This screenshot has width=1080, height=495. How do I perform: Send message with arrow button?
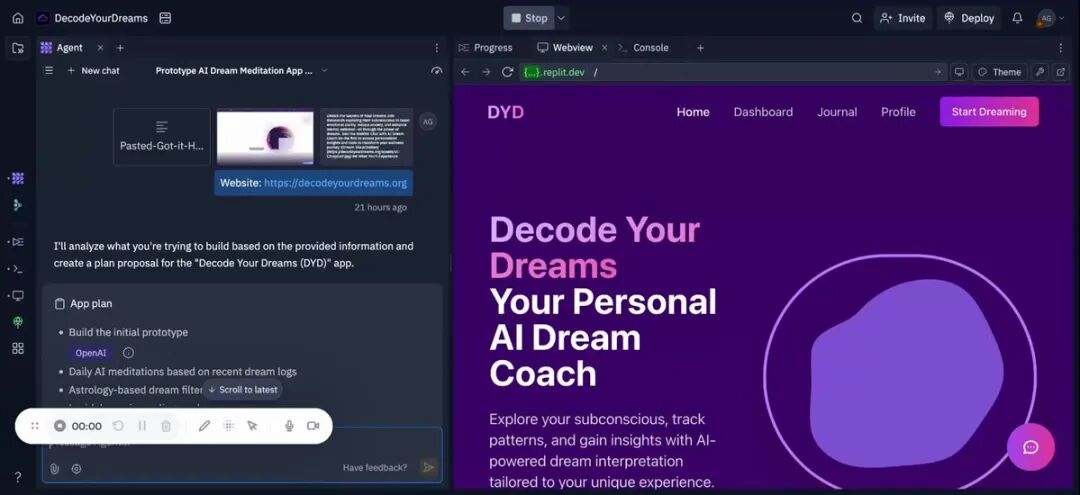[428, 467]
